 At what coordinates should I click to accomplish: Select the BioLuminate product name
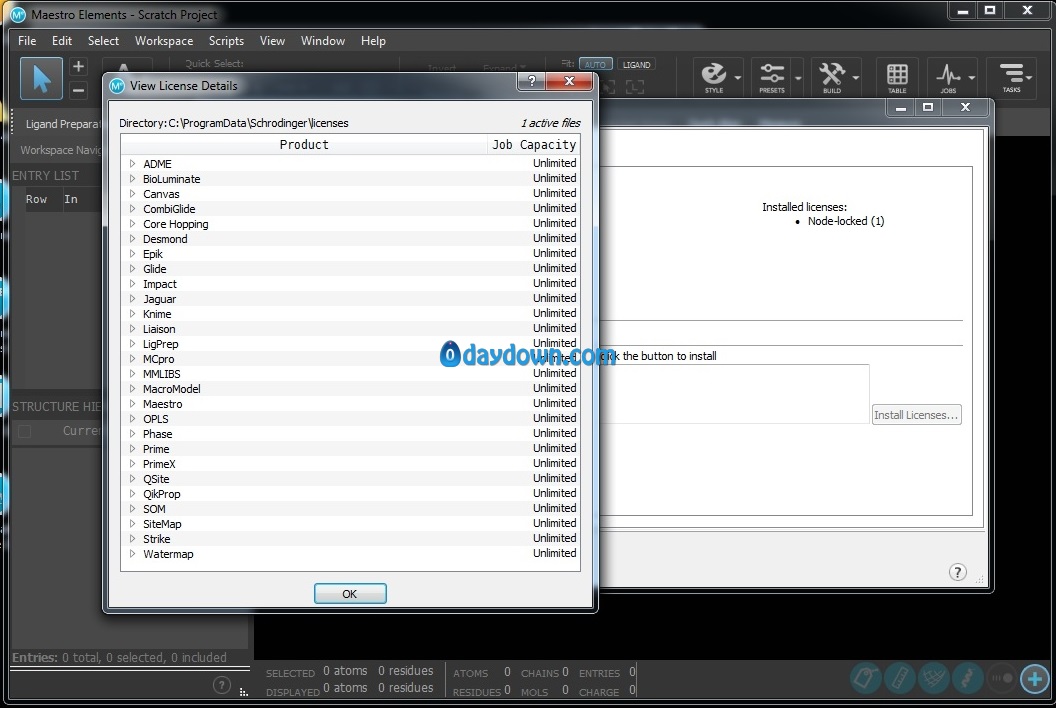[172, 179]
